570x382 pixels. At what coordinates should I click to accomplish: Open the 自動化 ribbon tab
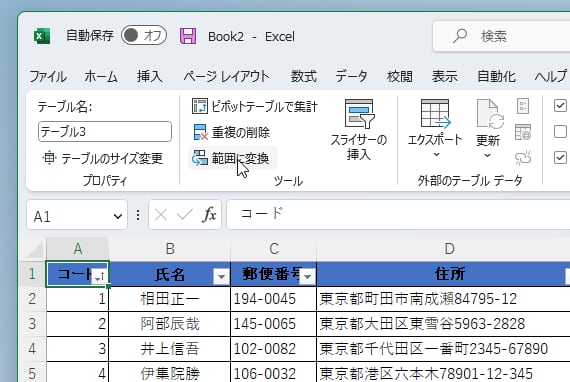(x=496, y=77)
